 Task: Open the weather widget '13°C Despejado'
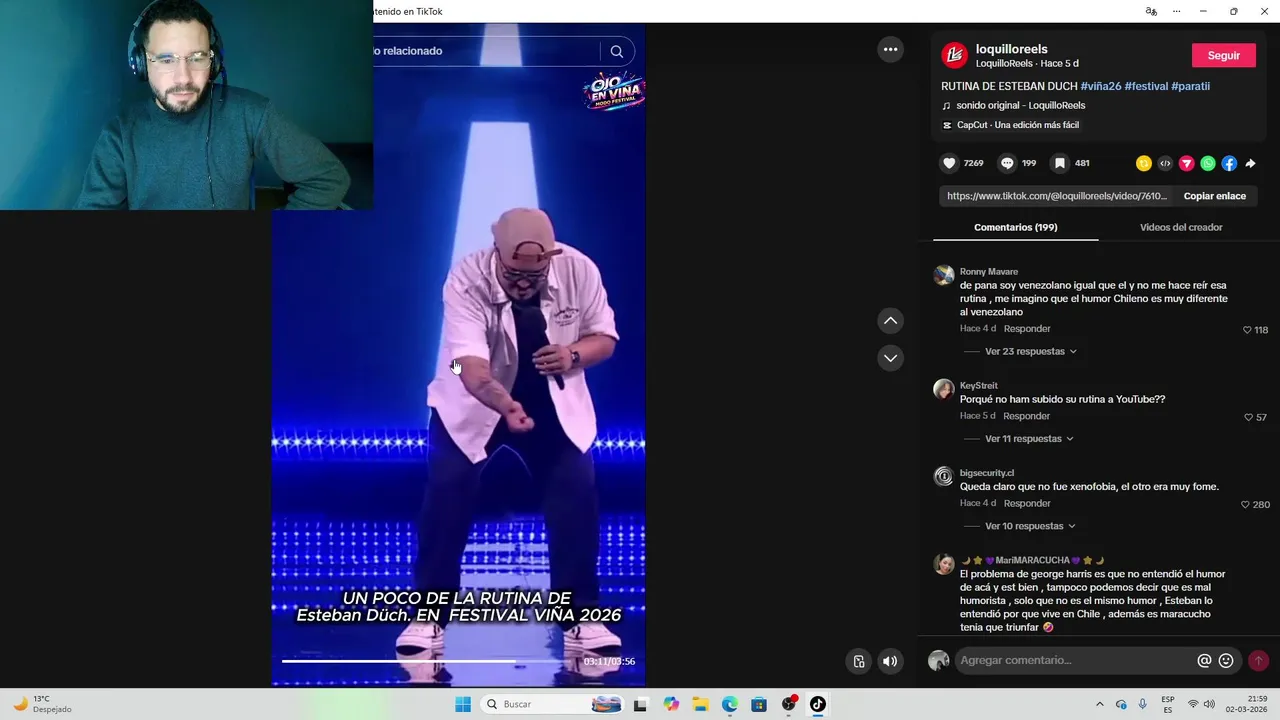click(x=42, y=704)
